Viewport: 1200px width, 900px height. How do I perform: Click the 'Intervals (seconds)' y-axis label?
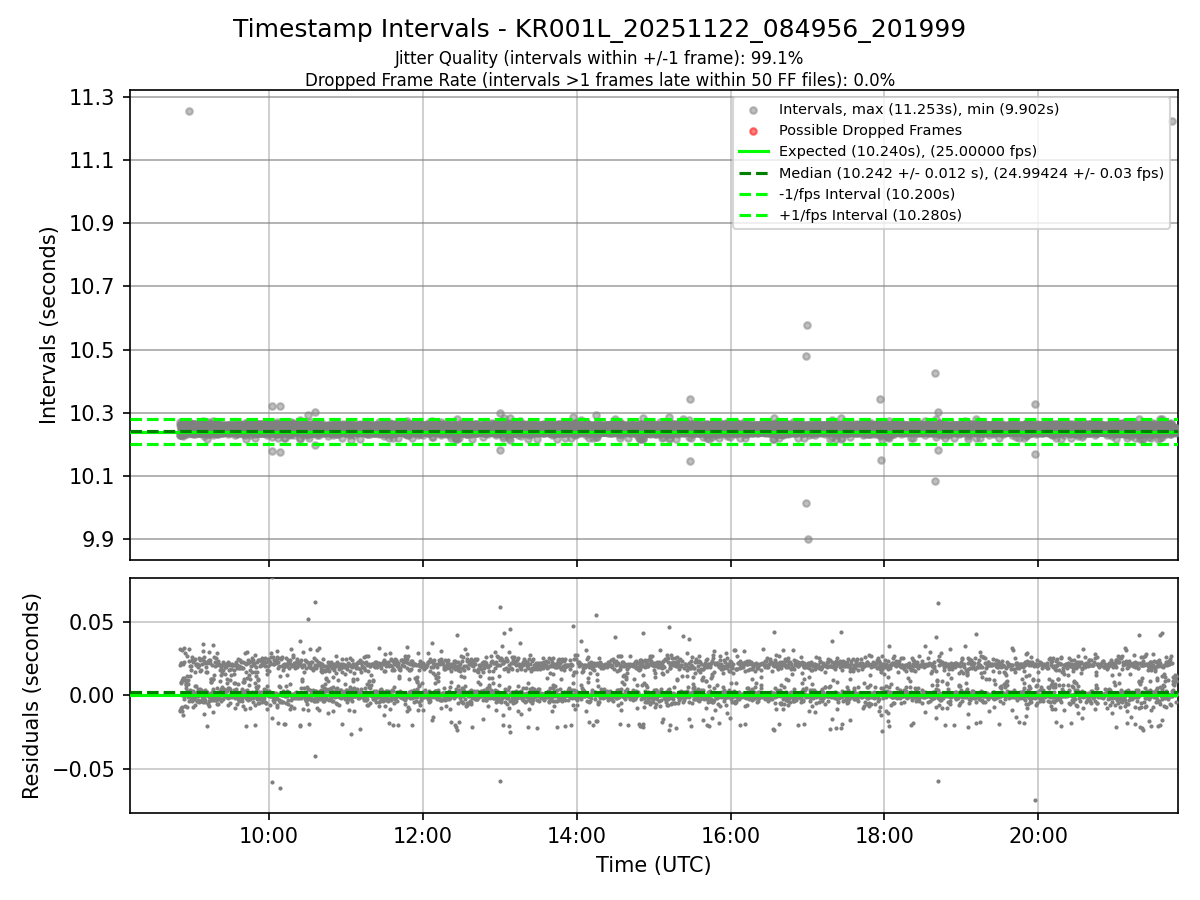[49, 325]
